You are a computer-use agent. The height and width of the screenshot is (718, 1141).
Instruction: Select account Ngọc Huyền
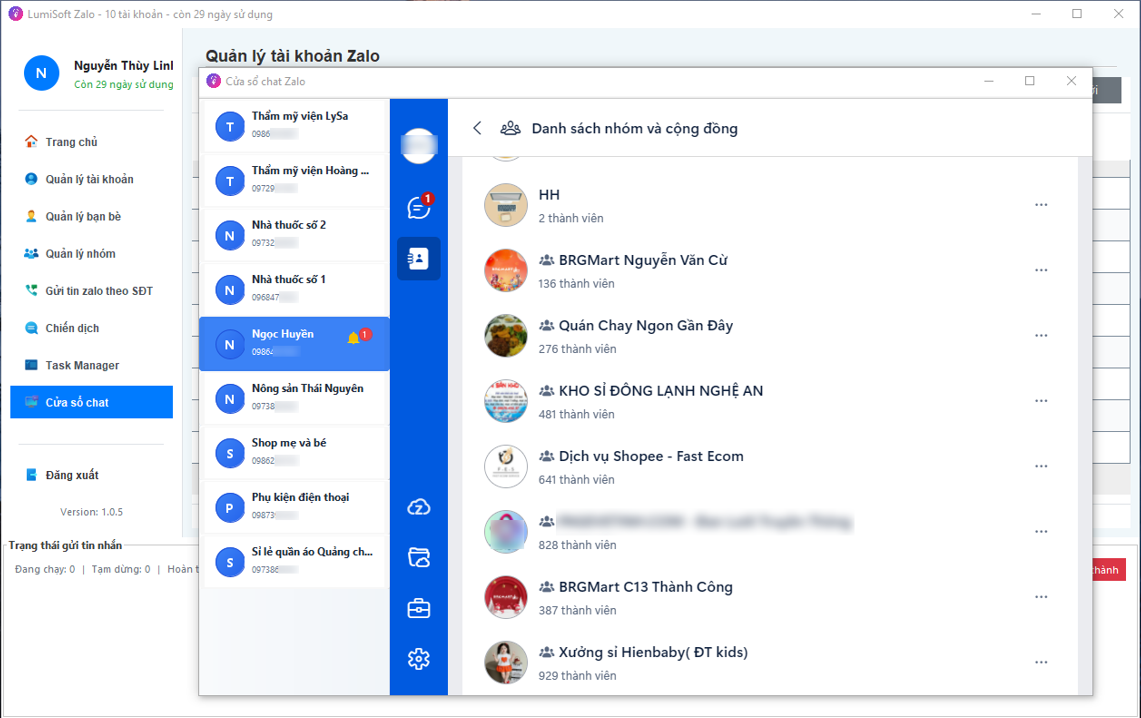[x=294, y=344]
